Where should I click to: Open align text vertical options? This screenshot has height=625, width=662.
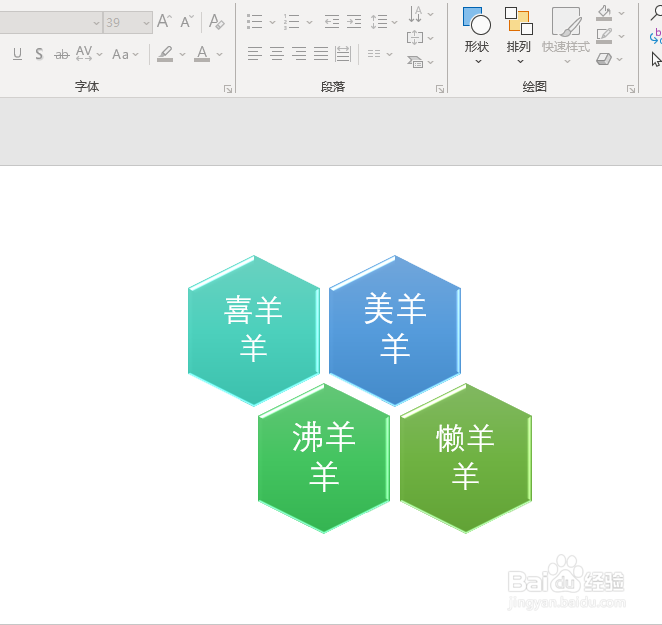click(420, 38)
